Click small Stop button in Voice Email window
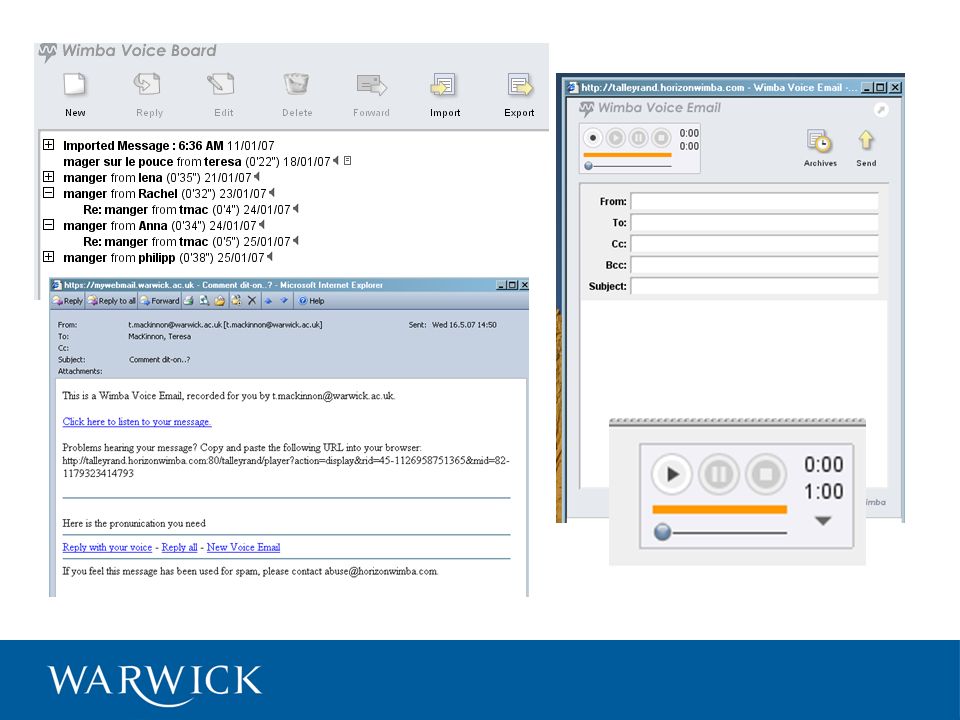960x720 pixels. tap(661, 138)
